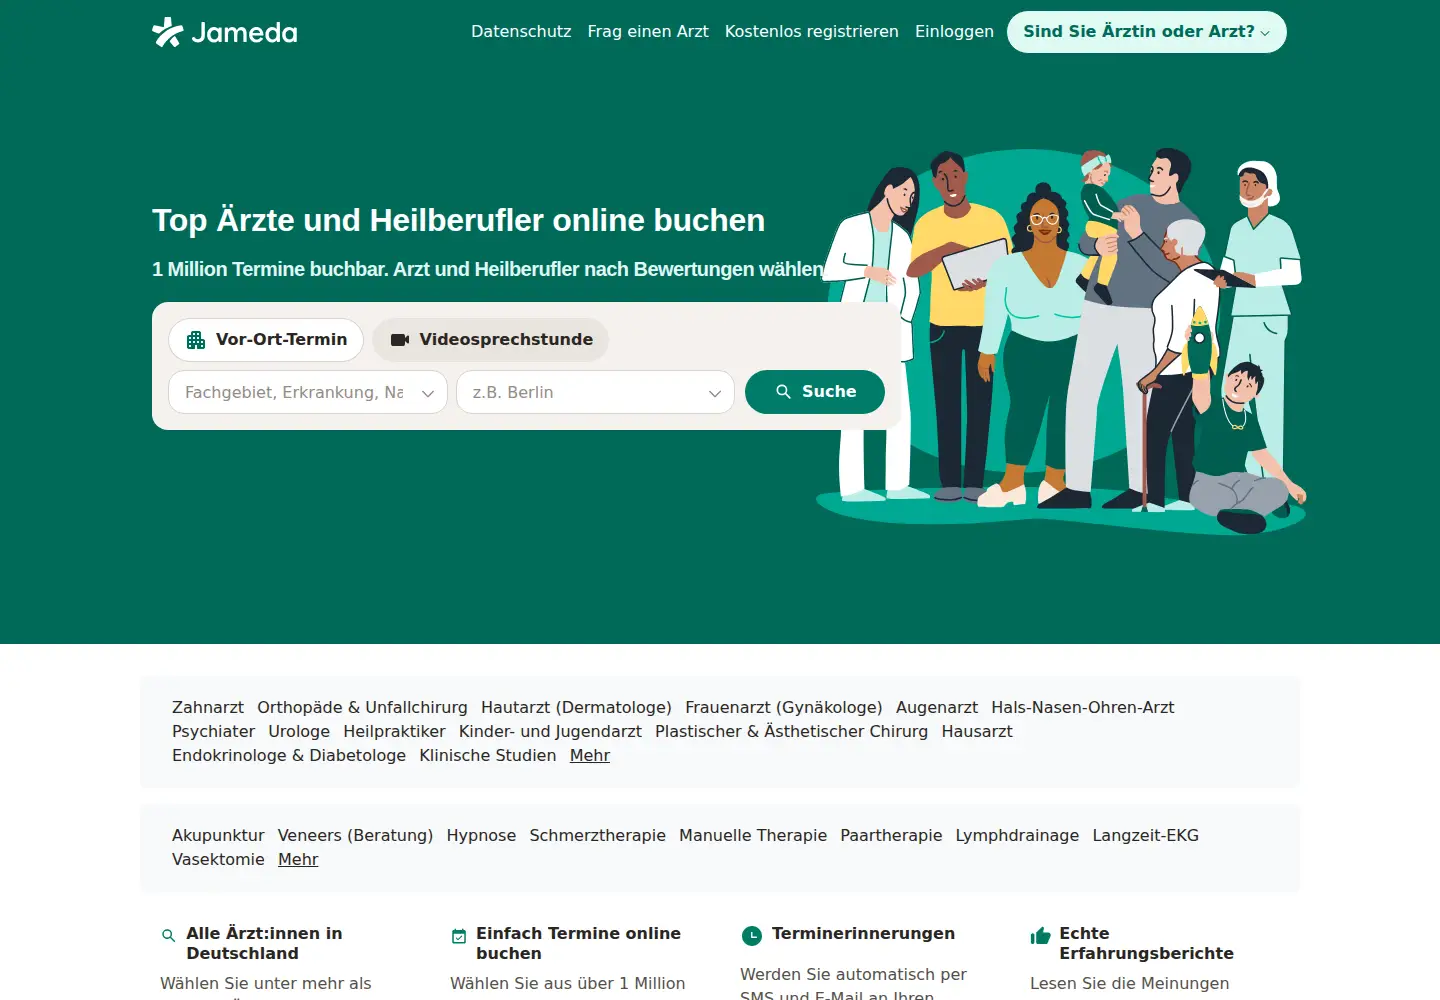Select the Vor-Ort-Termin tab
This screenshot has height=1000, width=1440.
(266, 340)
